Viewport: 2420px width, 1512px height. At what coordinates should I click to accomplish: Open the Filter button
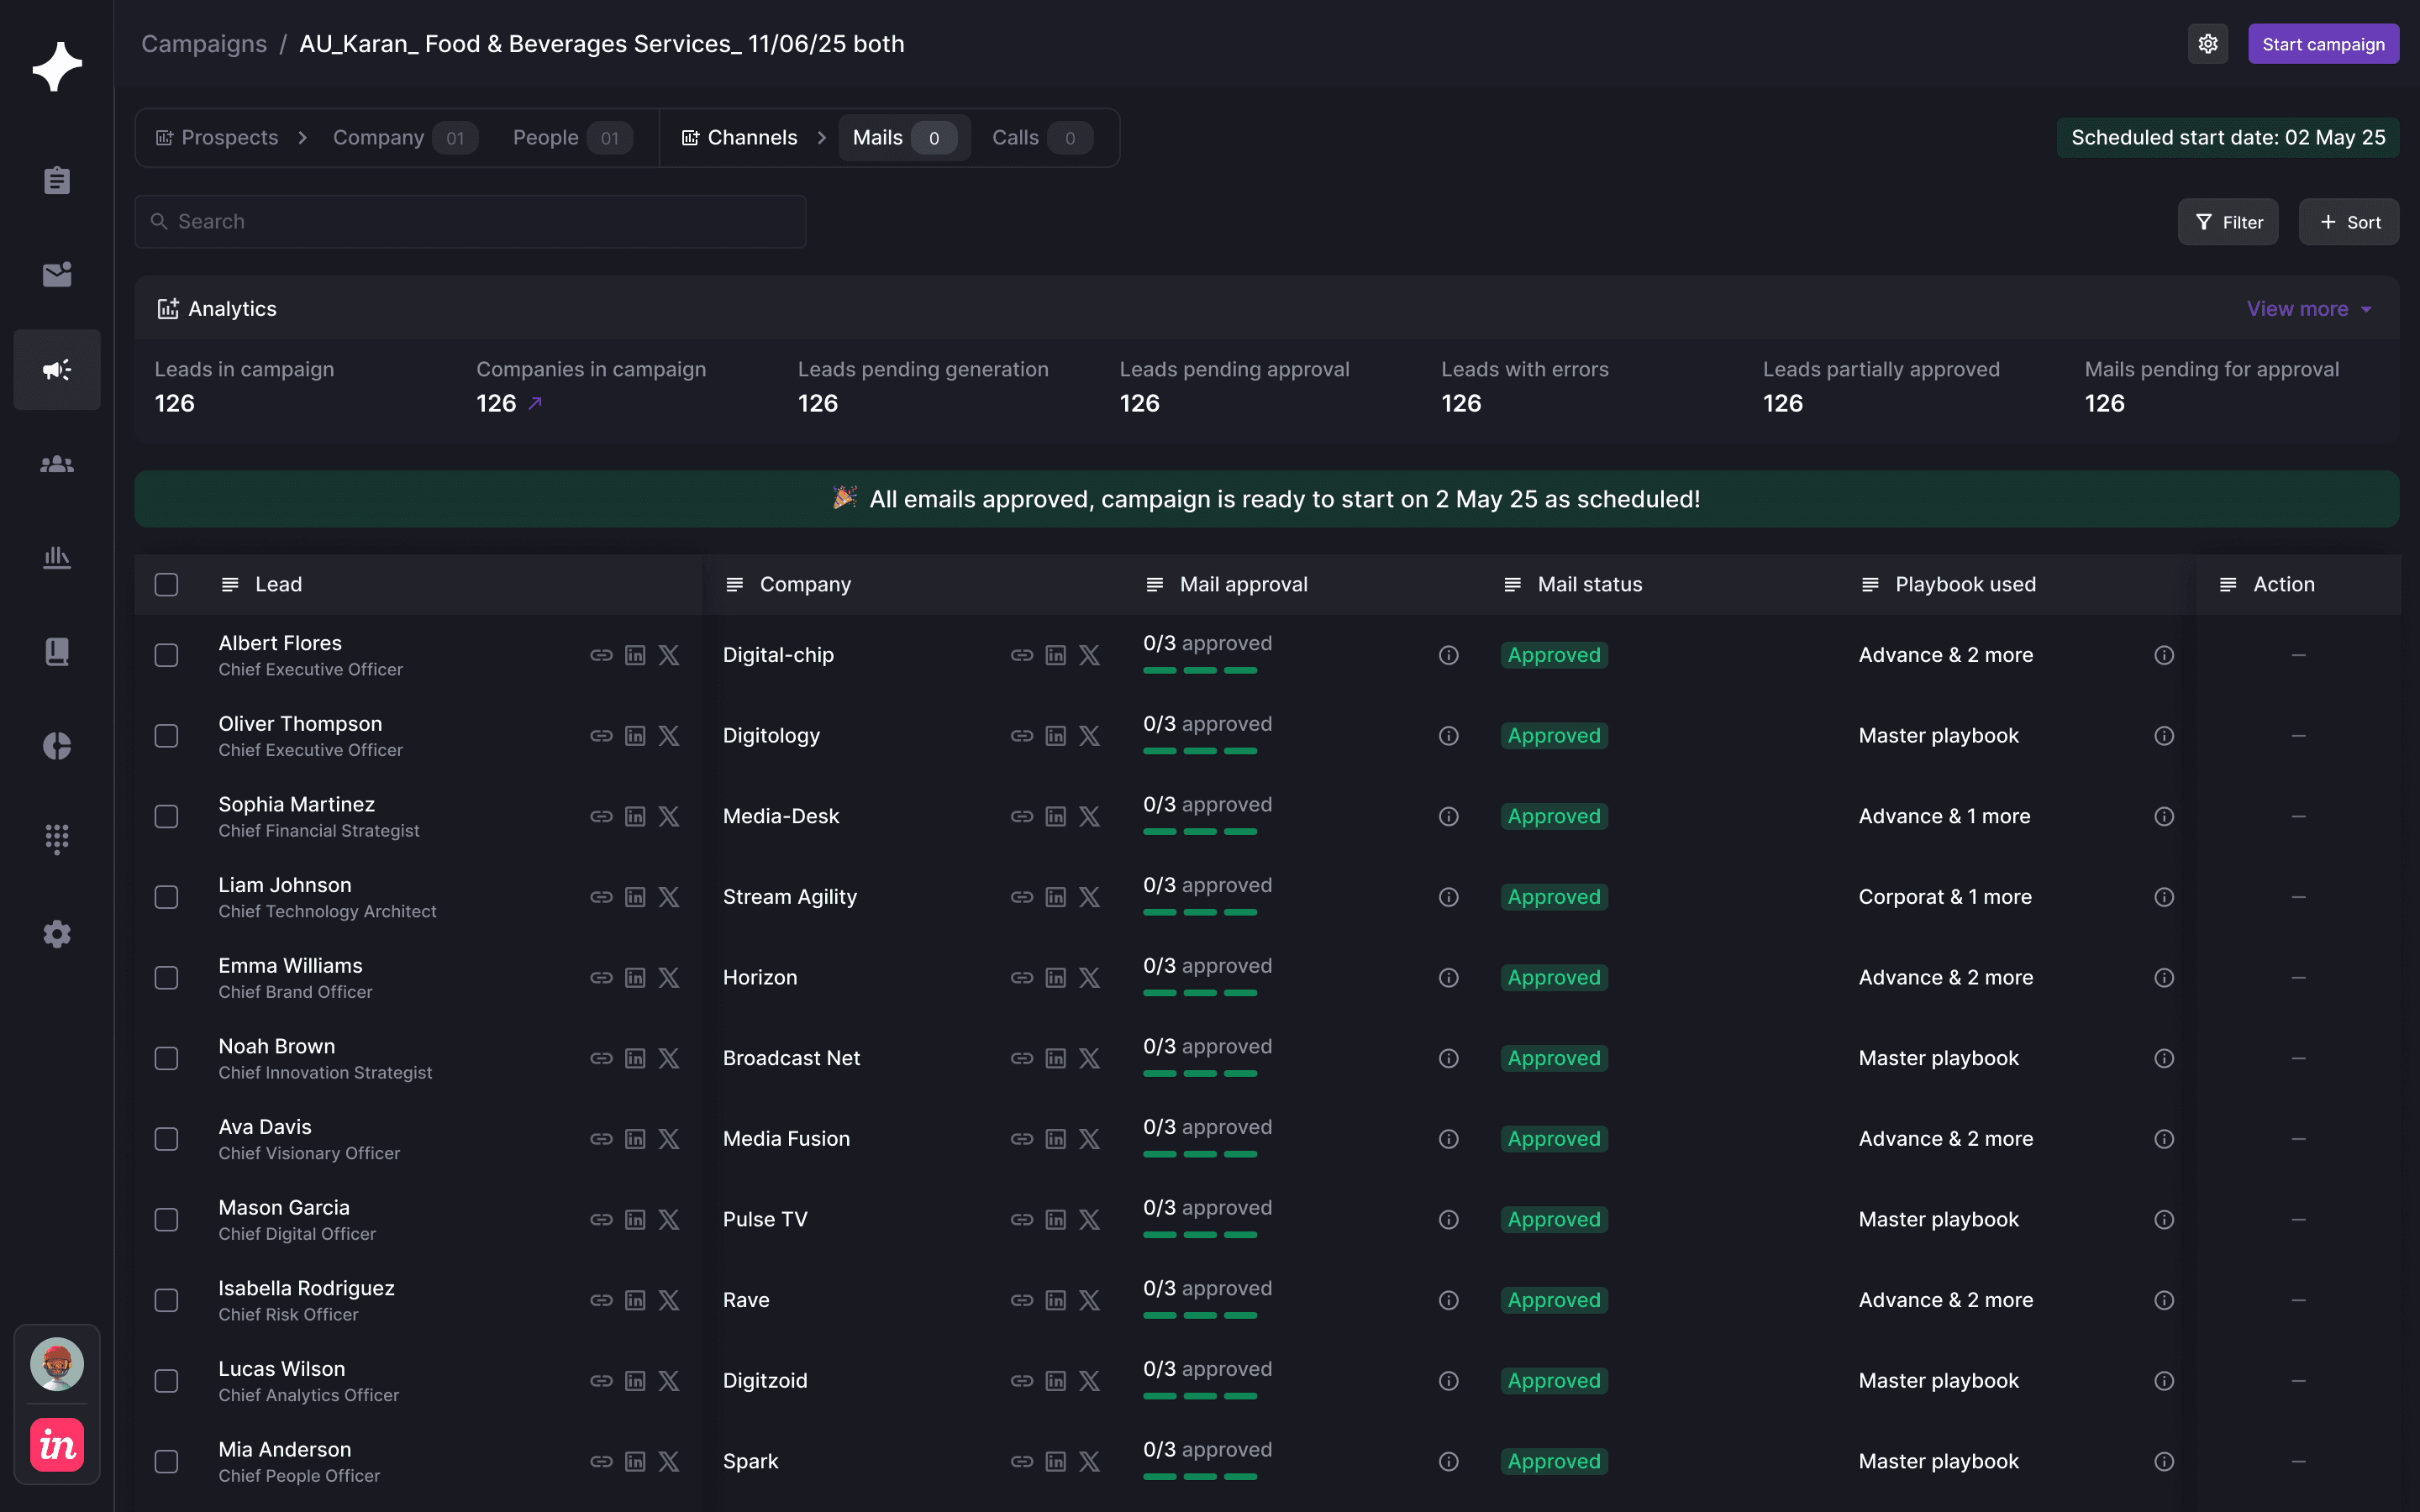coord(2228,222)
